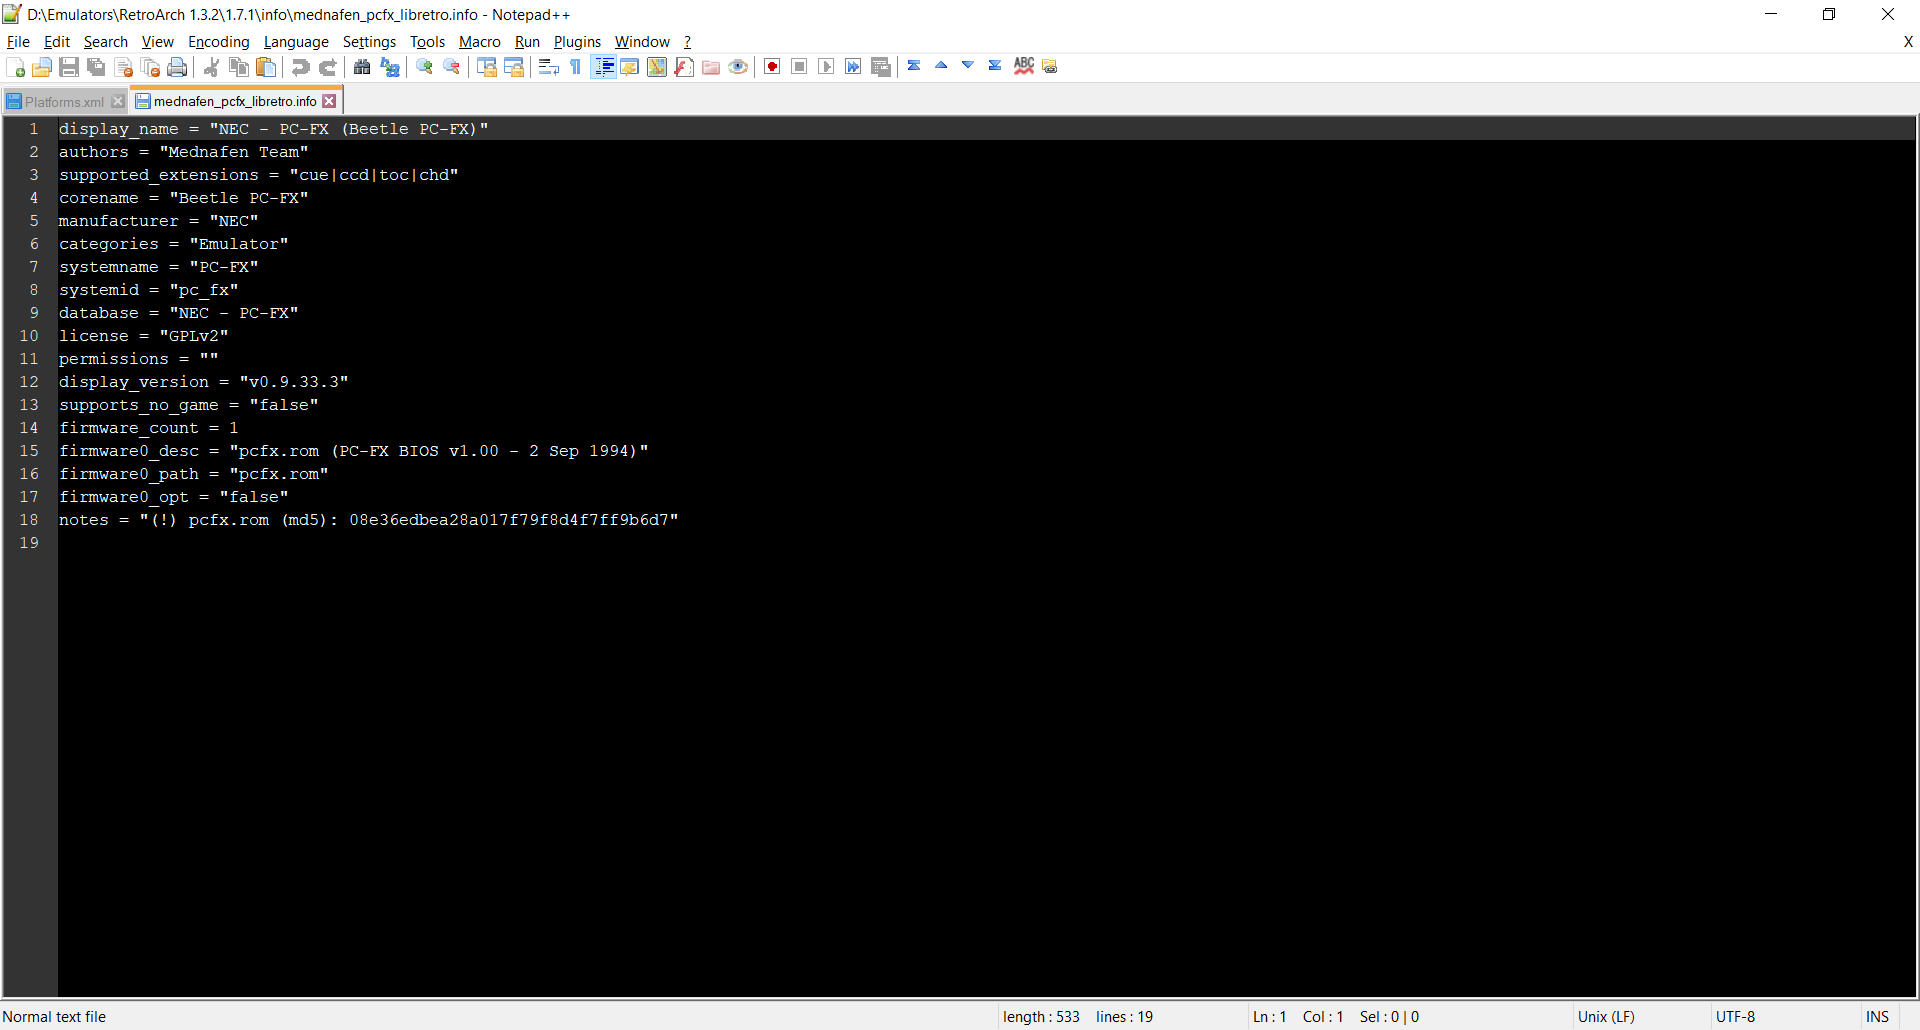Click the Close All documents toolbar icon

(x=150, y=67)
